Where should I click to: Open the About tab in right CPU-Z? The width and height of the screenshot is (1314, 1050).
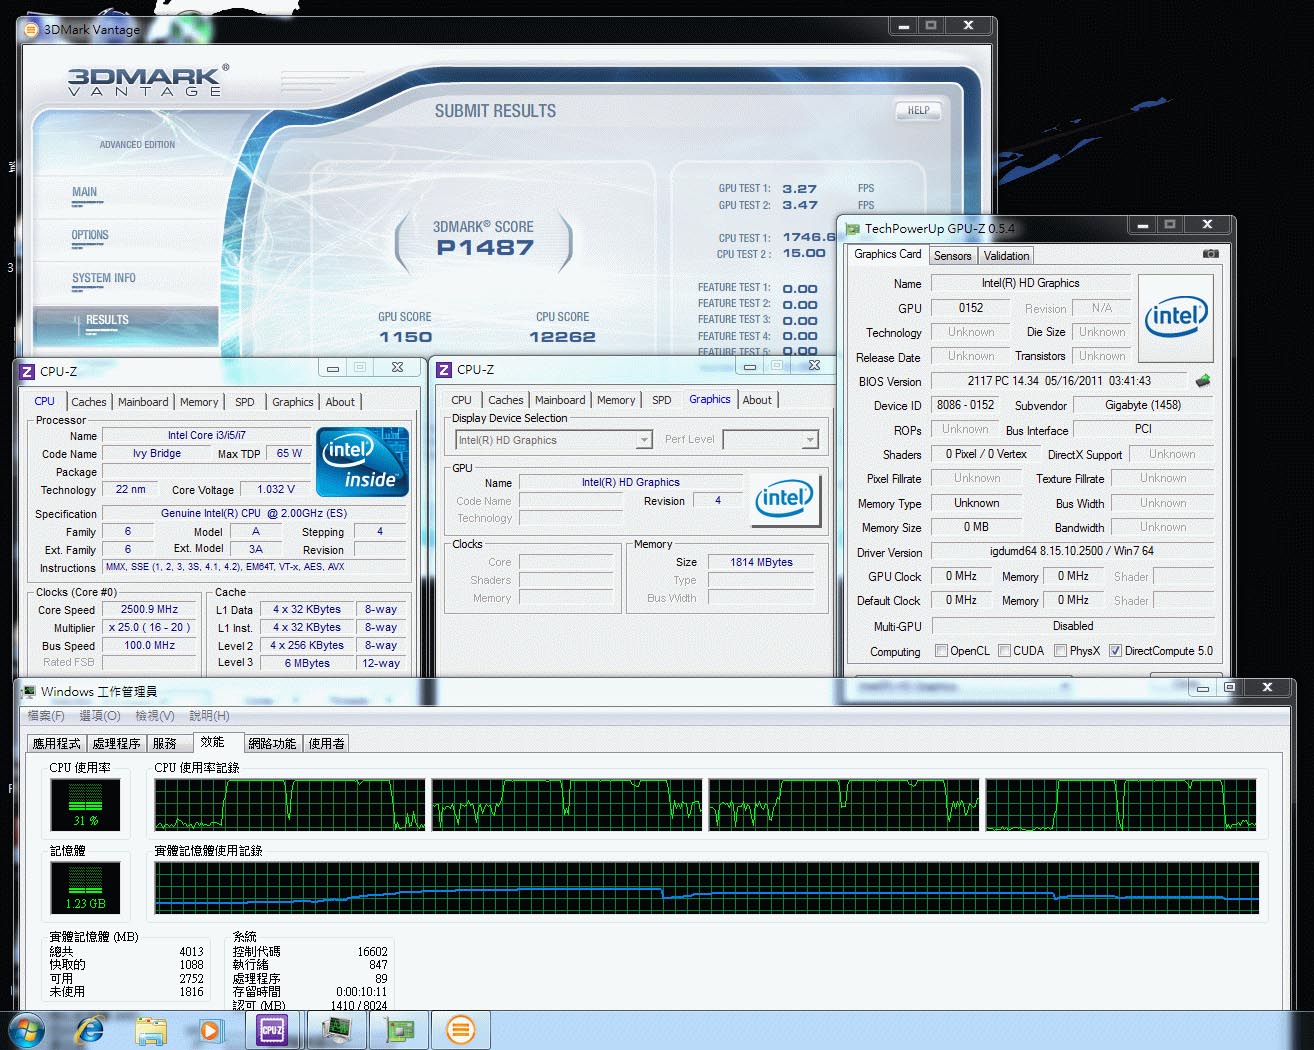pyautogui.click(x=757, y=400)
